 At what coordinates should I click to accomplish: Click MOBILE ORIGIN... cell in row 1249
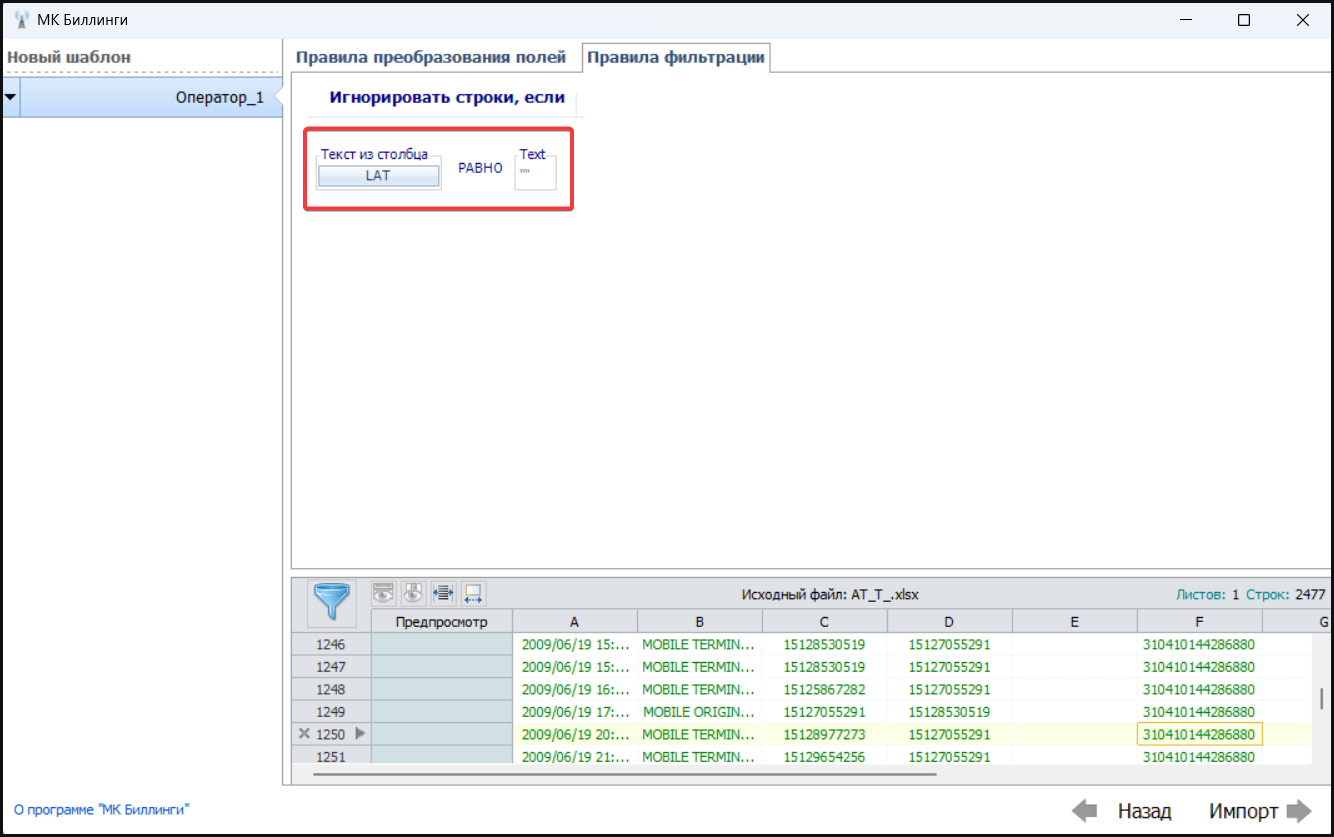pyautogui.click(x=700, y=712)
